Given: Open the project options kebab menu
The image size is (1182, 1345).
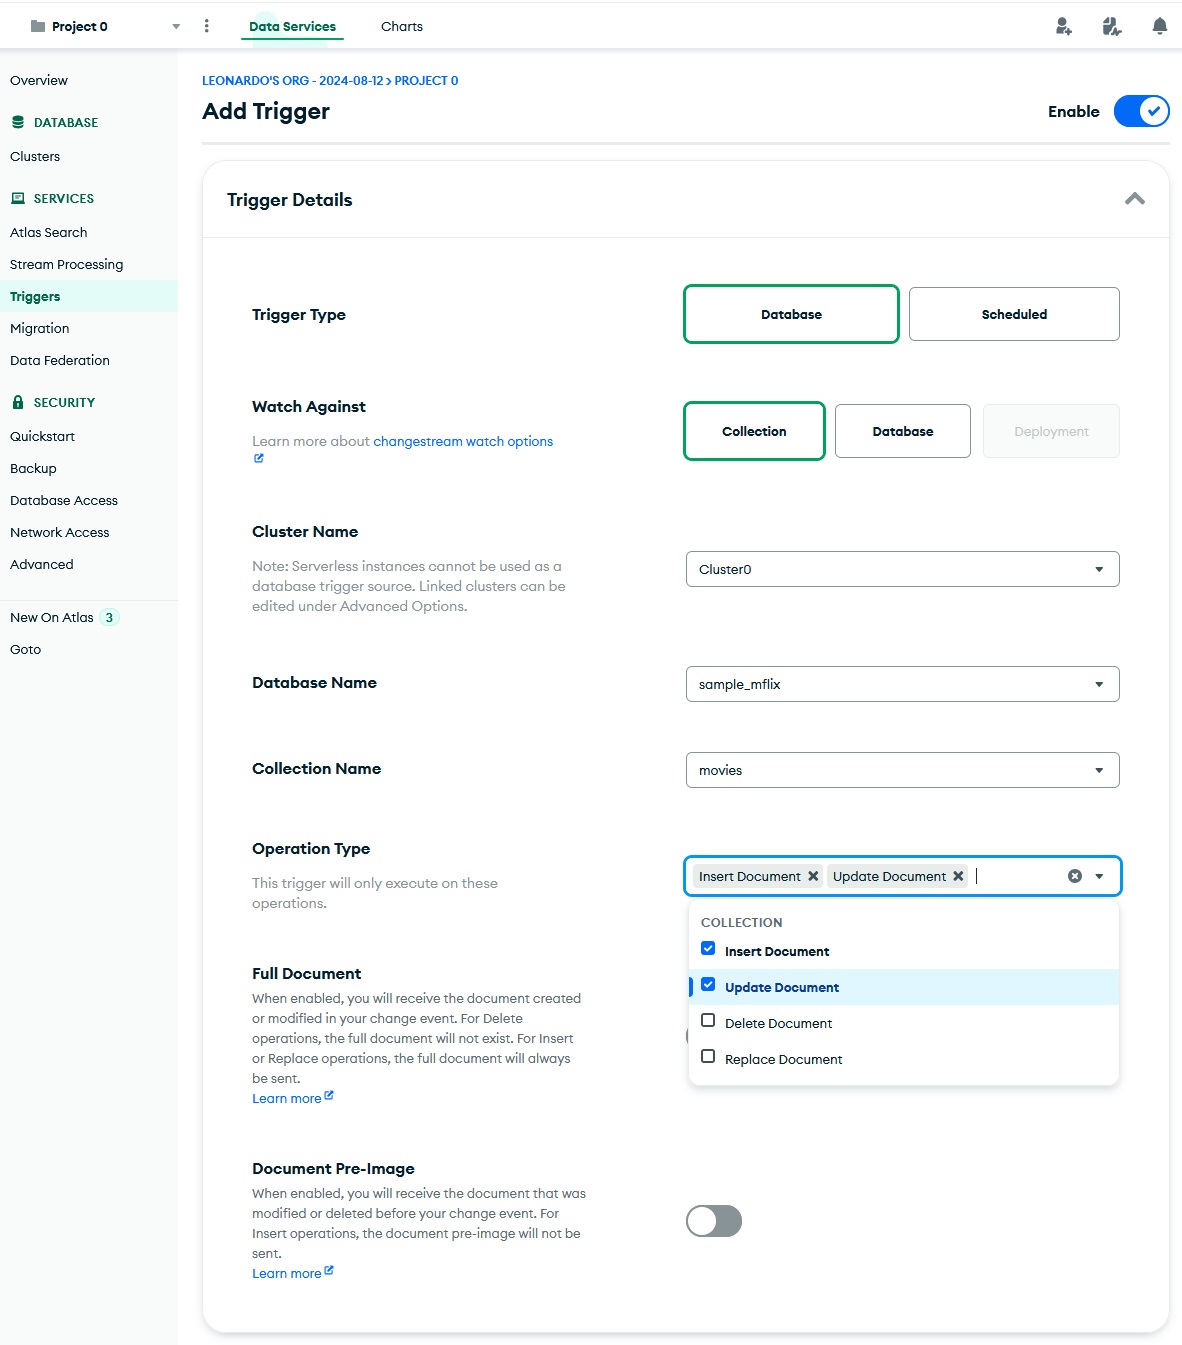Looking at the screenshot, I should [206, 26].
